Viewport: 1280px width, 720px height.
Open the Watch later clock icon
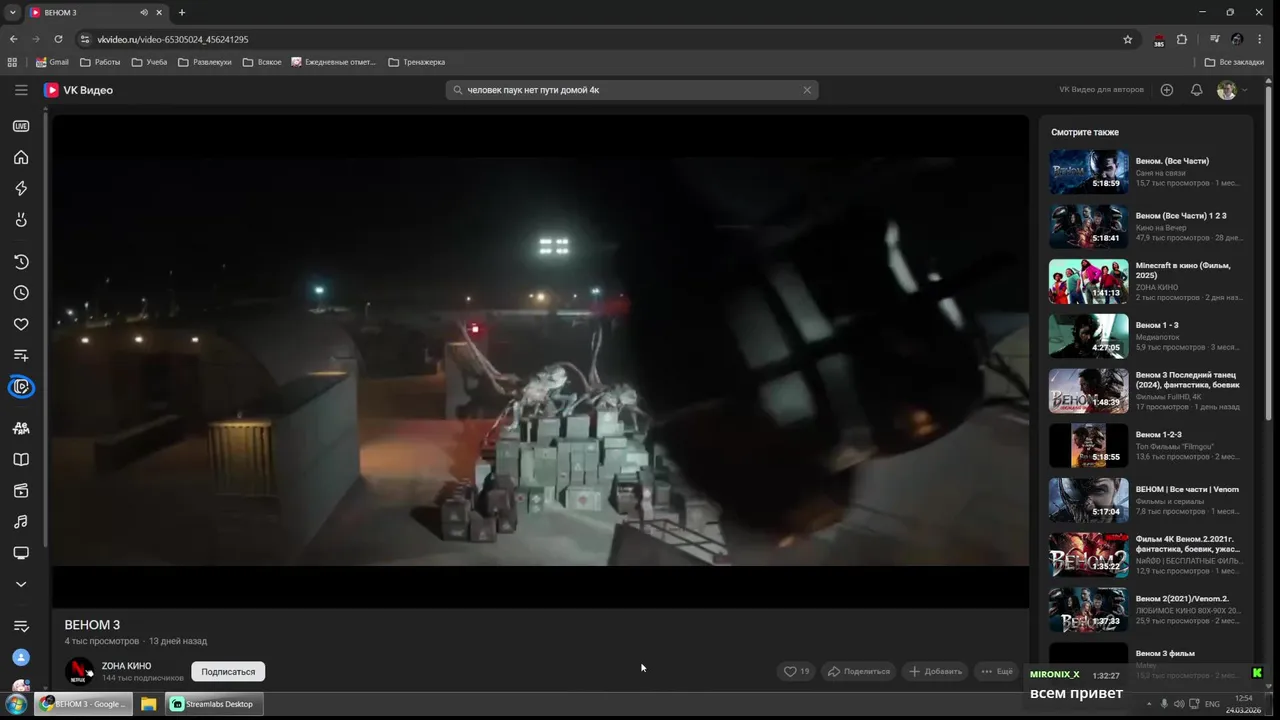21,293
